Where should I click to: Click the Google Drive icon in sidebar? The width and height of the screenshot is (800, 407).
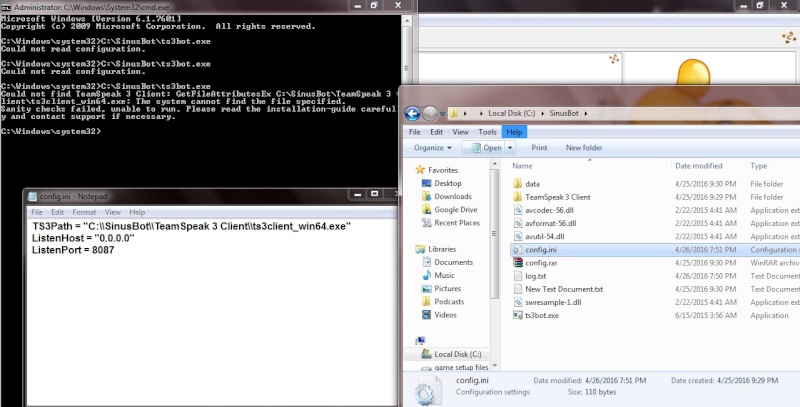coord(427,210)
